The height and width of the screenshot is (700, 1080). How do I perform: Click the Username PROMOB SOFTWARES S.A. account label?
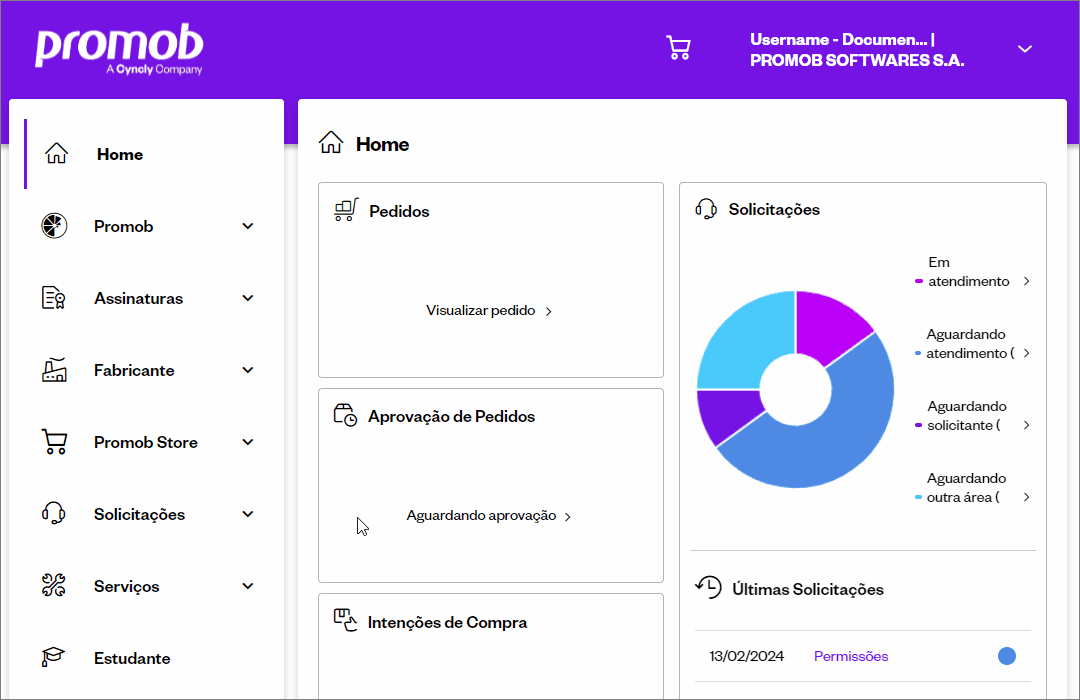(857, 50)
